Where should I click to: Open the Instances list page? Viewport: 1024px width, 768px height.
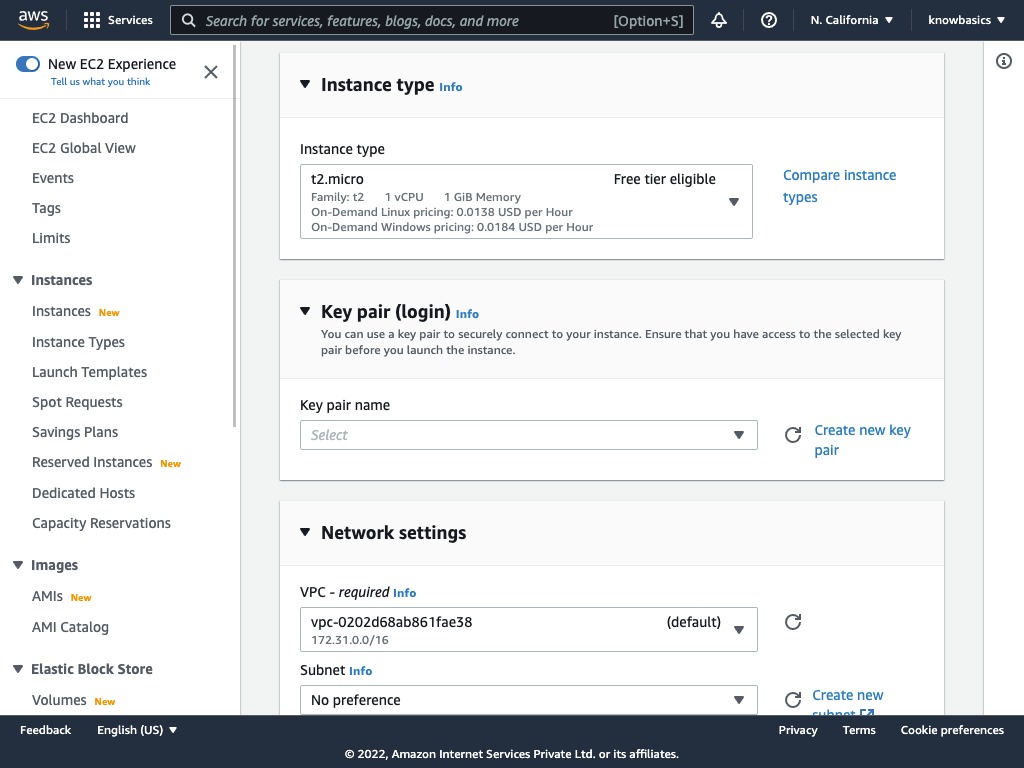pos(61,312)
